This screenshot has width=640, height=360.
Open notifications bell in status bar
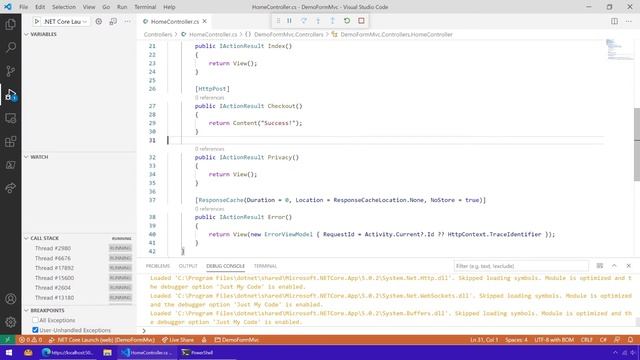(631, 340)
